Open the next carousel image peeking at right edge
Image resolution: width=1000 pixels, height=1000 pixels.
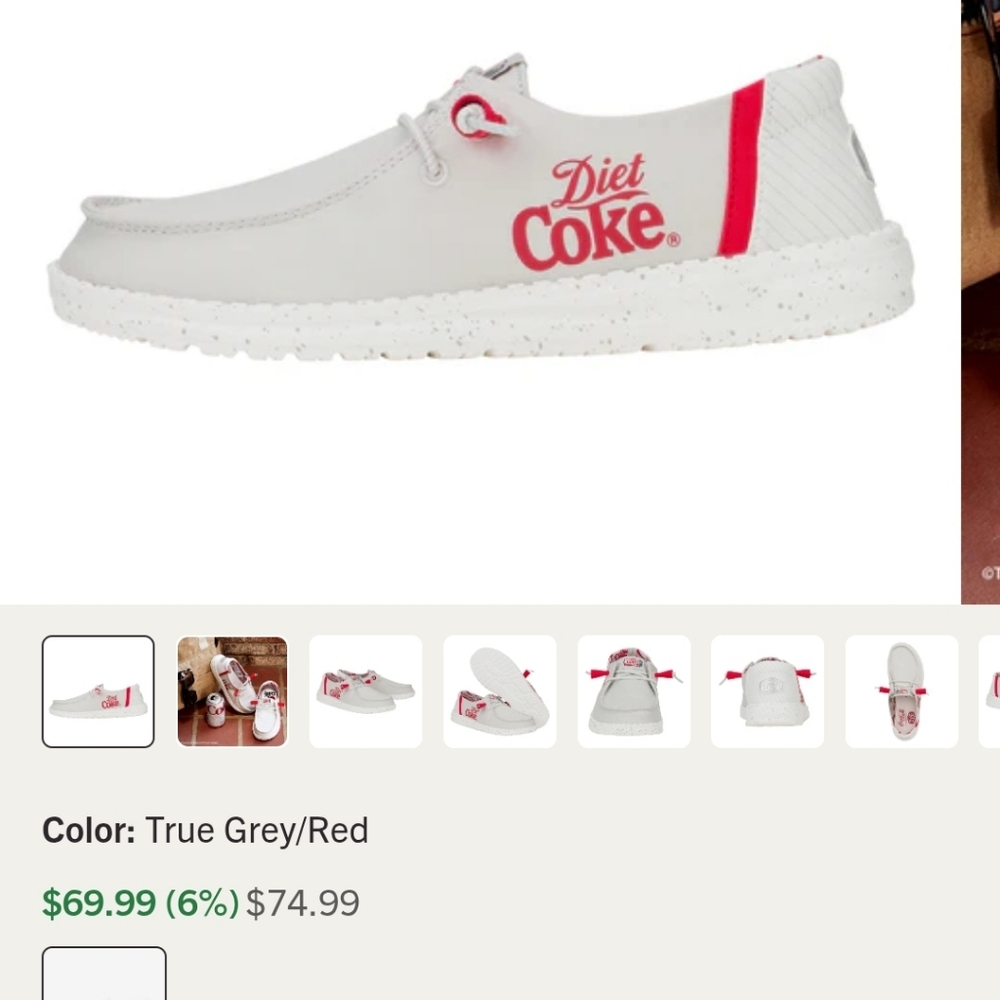(x=980, y=300)
